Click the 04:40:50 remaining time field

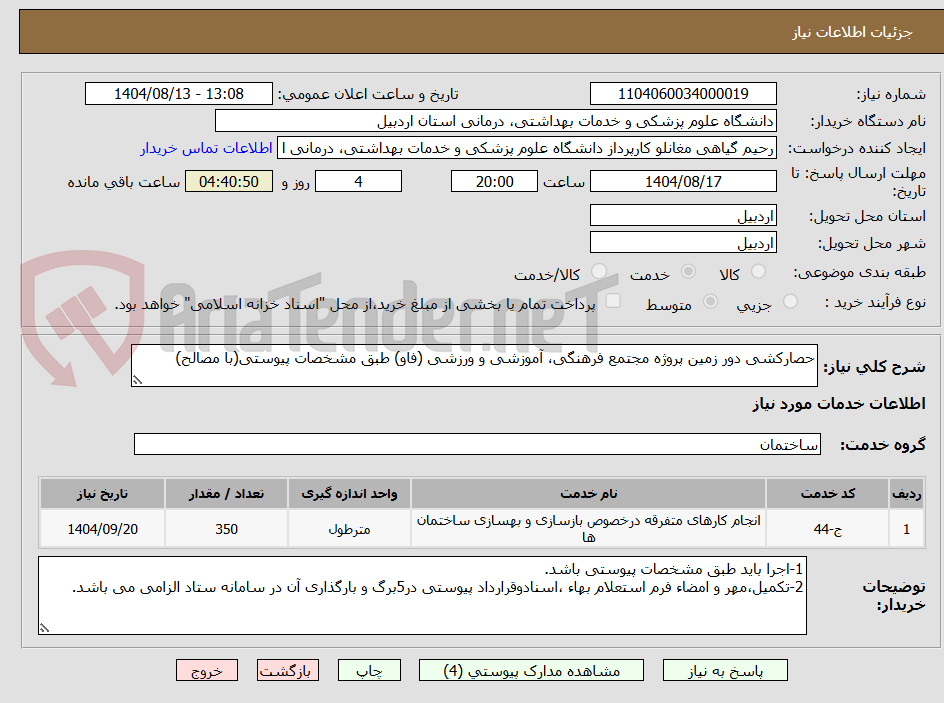pos(229,181)
